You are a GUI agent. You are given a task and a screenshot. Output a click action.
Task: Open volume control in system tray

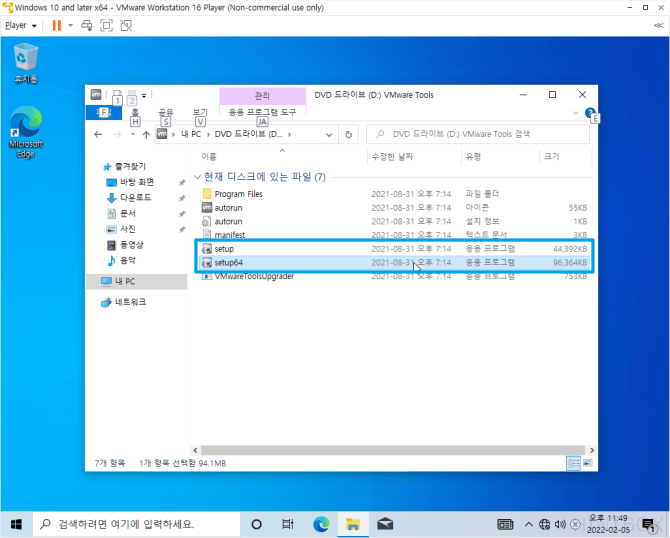click(560, 524)
